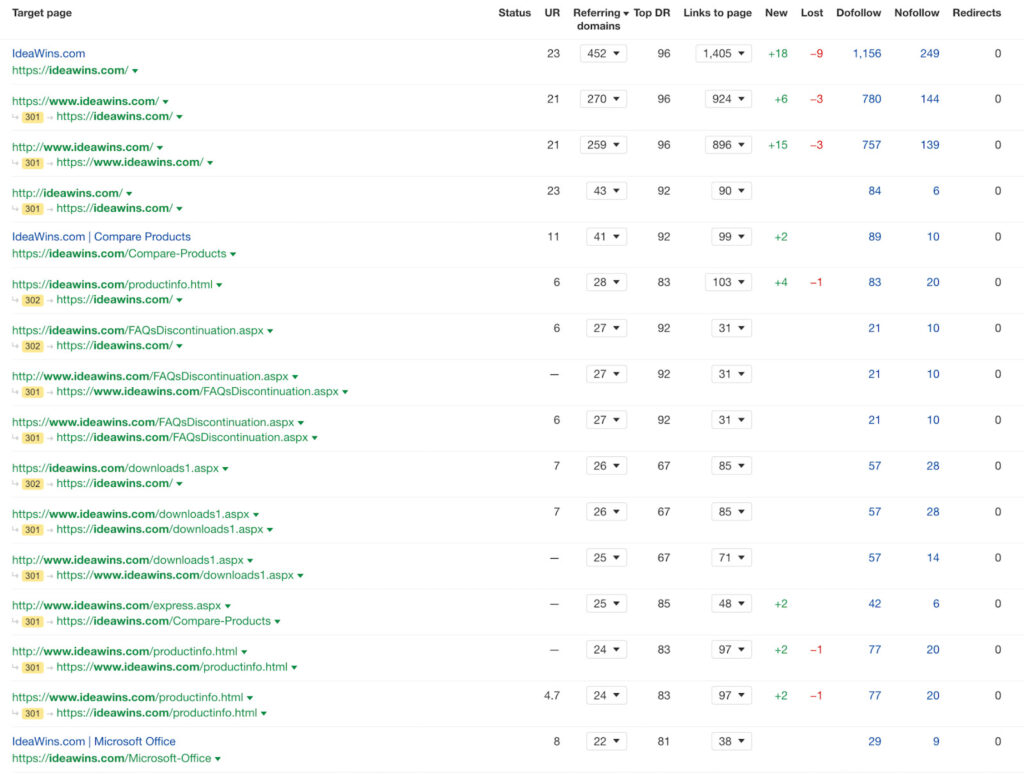Click the Status column header
Viewport: 1024px width, 775px height.
(x=515, y=12)
